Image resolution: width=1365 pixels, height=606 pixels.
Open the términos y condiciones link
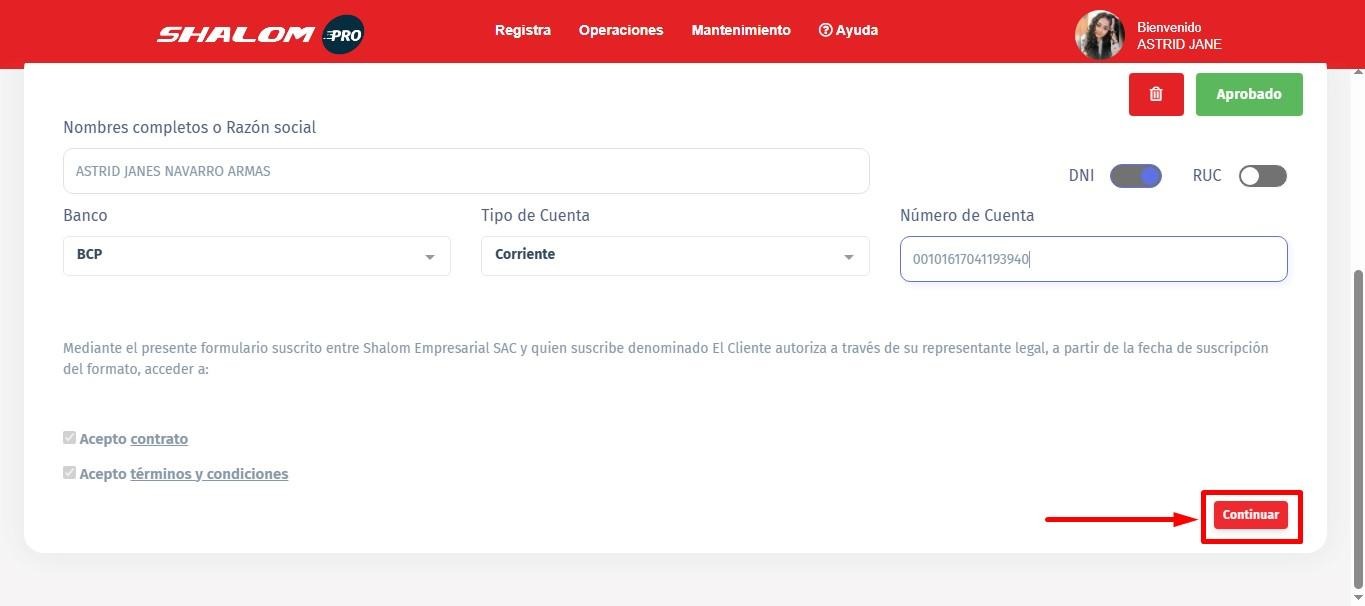pyautogui.click(x=209, y=474)
